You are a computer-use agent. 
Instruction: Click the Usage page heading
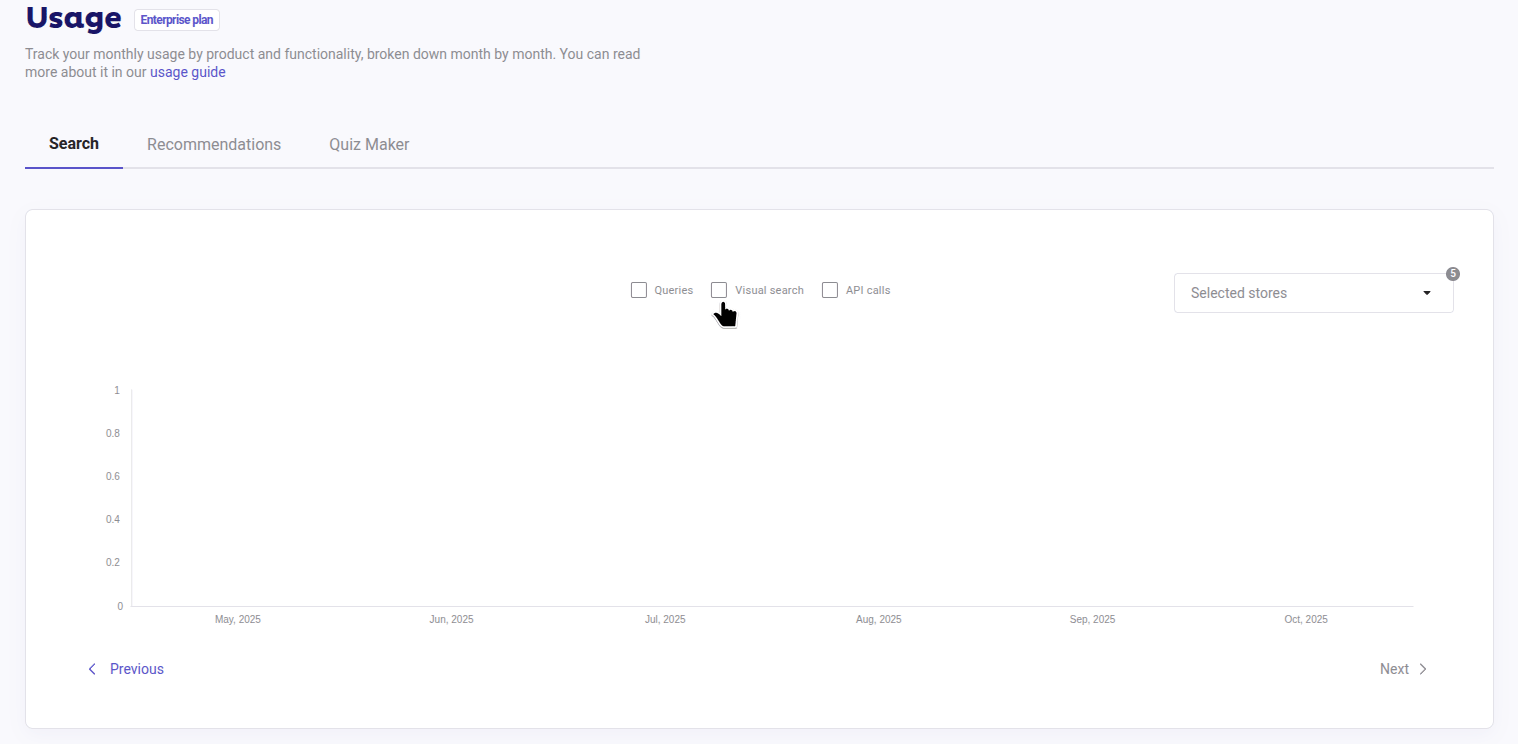point(73,18)
